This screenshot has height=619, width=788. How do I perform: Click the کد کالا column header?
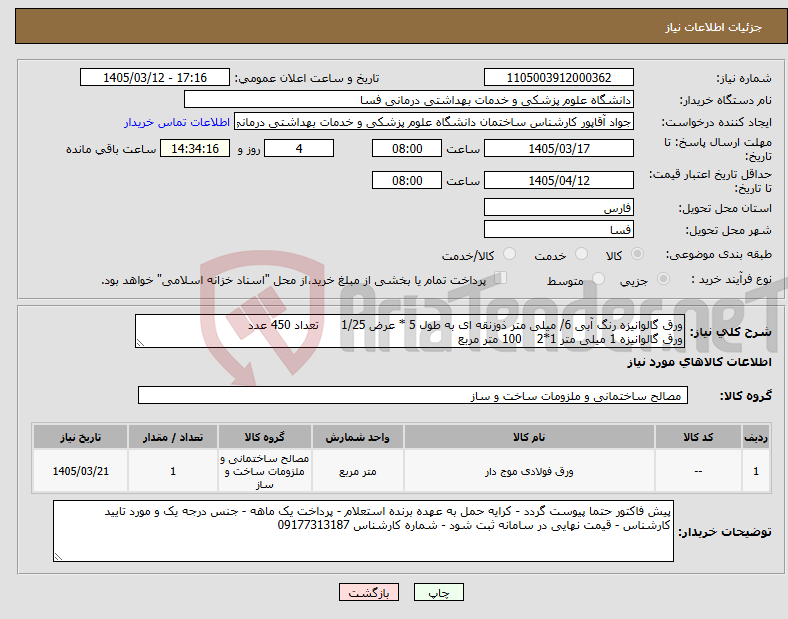click(x=698, y=437)
